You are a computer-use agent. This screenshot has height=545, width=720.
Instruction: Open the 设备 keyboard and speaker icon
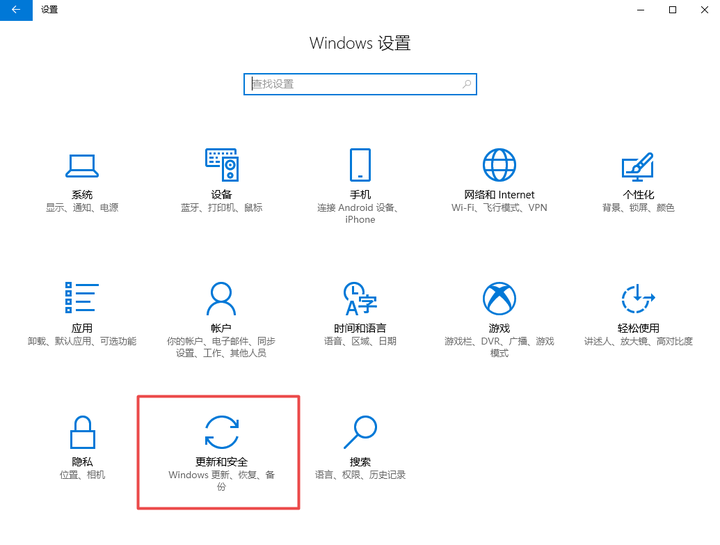click(x=221, y=164)
